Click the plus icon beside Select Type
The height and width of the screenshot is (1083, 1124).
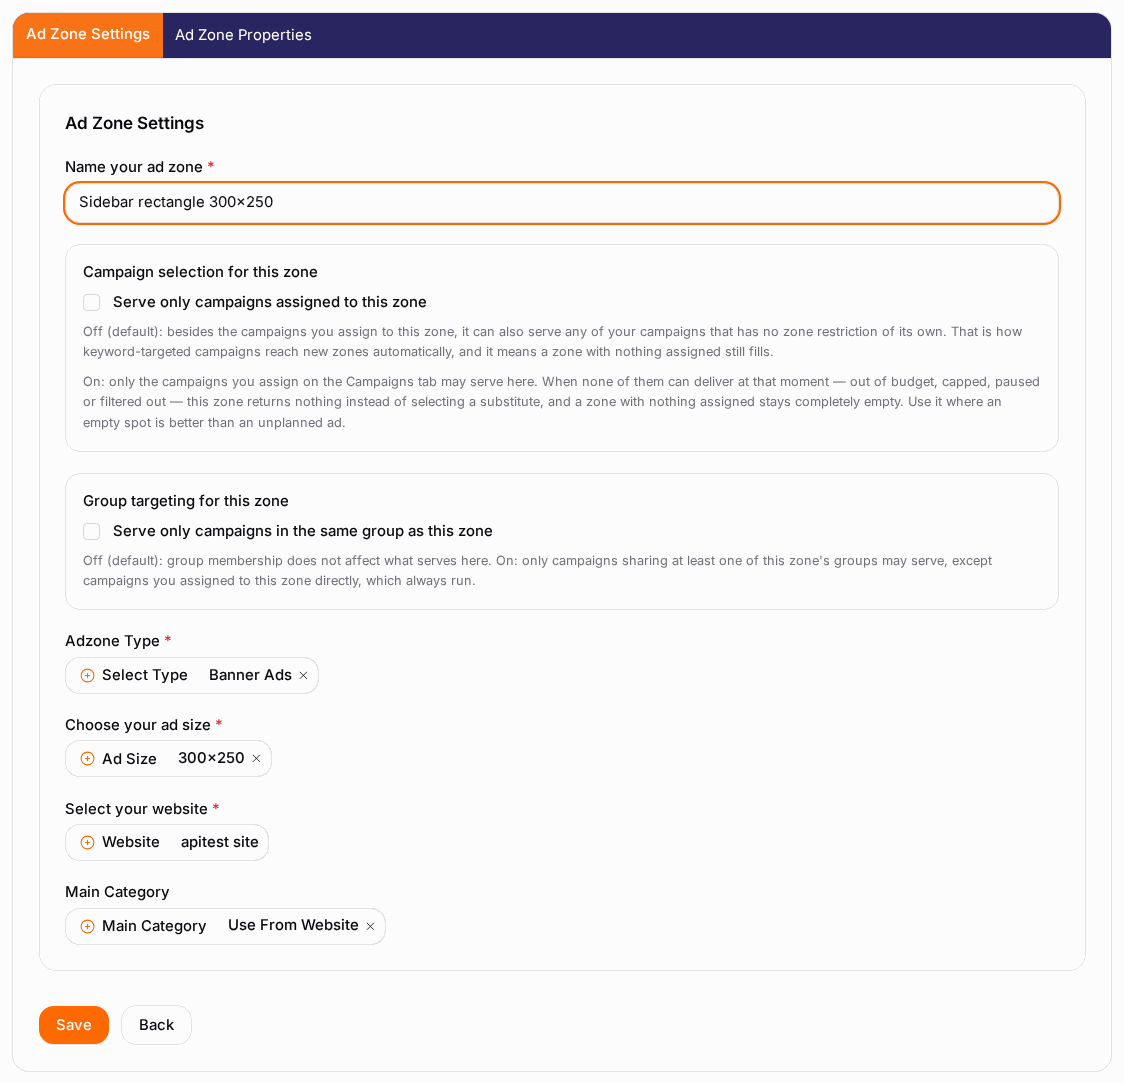[87, 675]
